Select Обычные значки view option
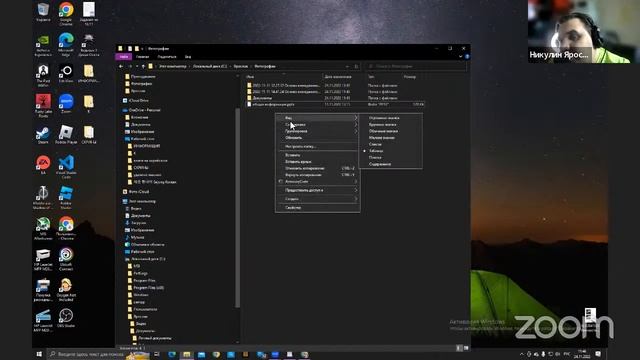Image resolution: width=640 pixels, height=360 pixels. [x=391, y=131]
